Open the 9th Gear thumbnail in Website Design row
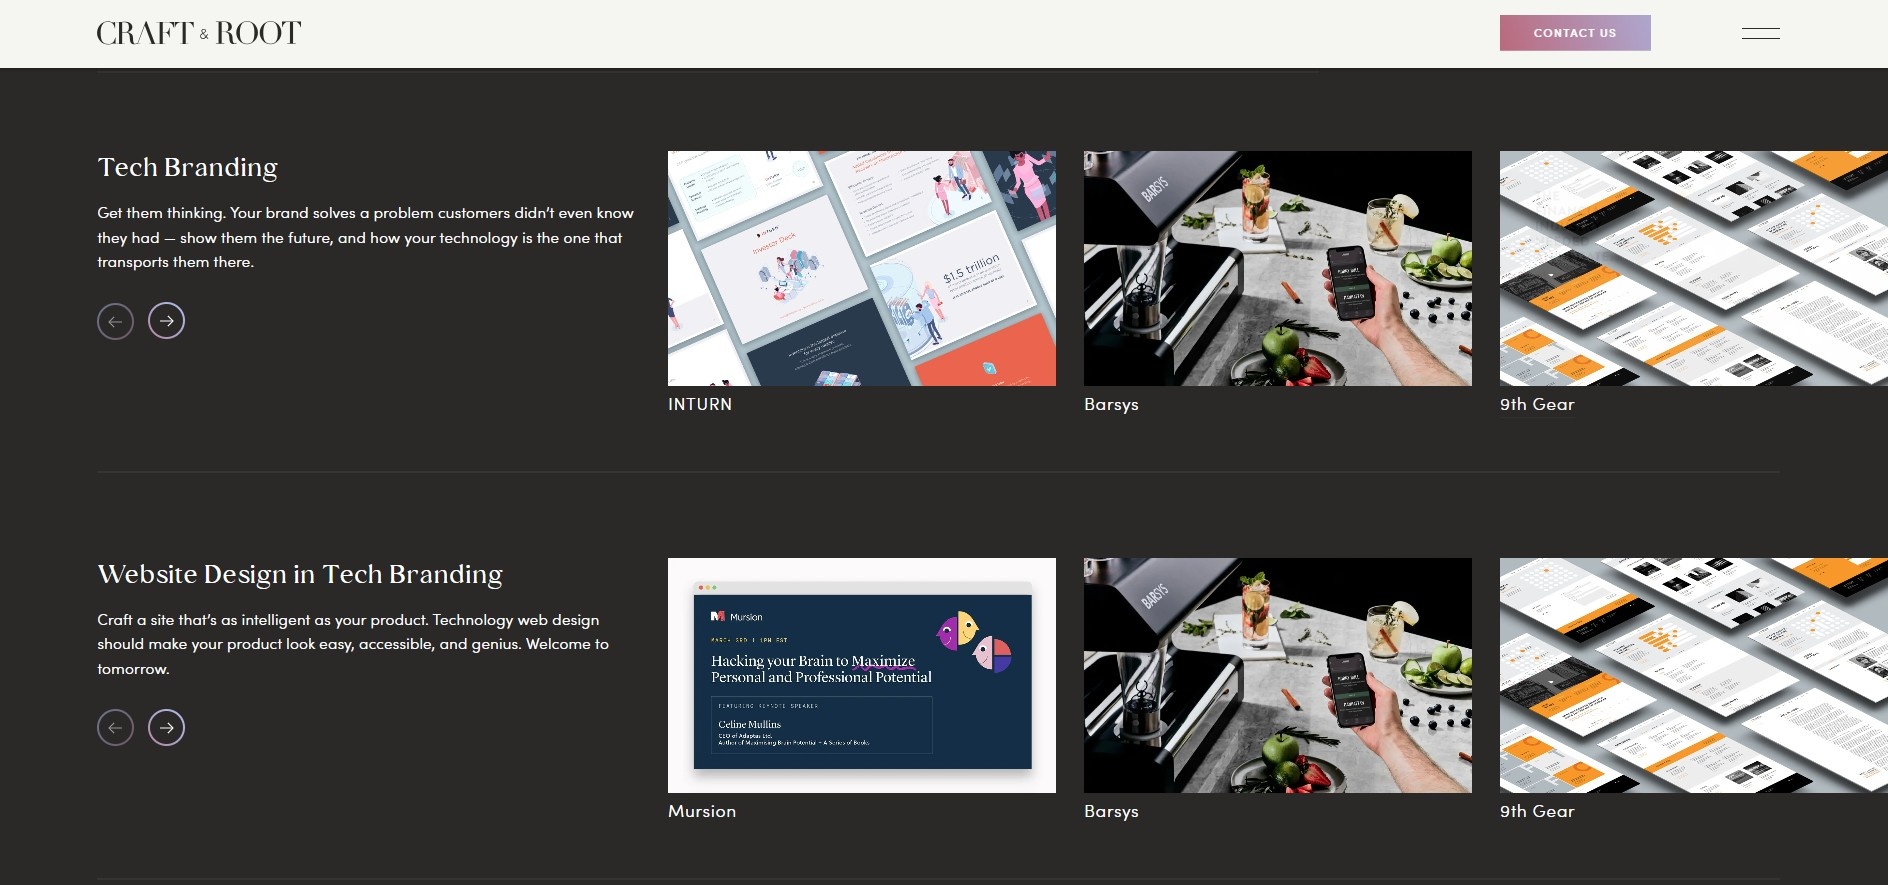Image resolution: width=1888 pixels, height=885 pixels. [1694, 675]
